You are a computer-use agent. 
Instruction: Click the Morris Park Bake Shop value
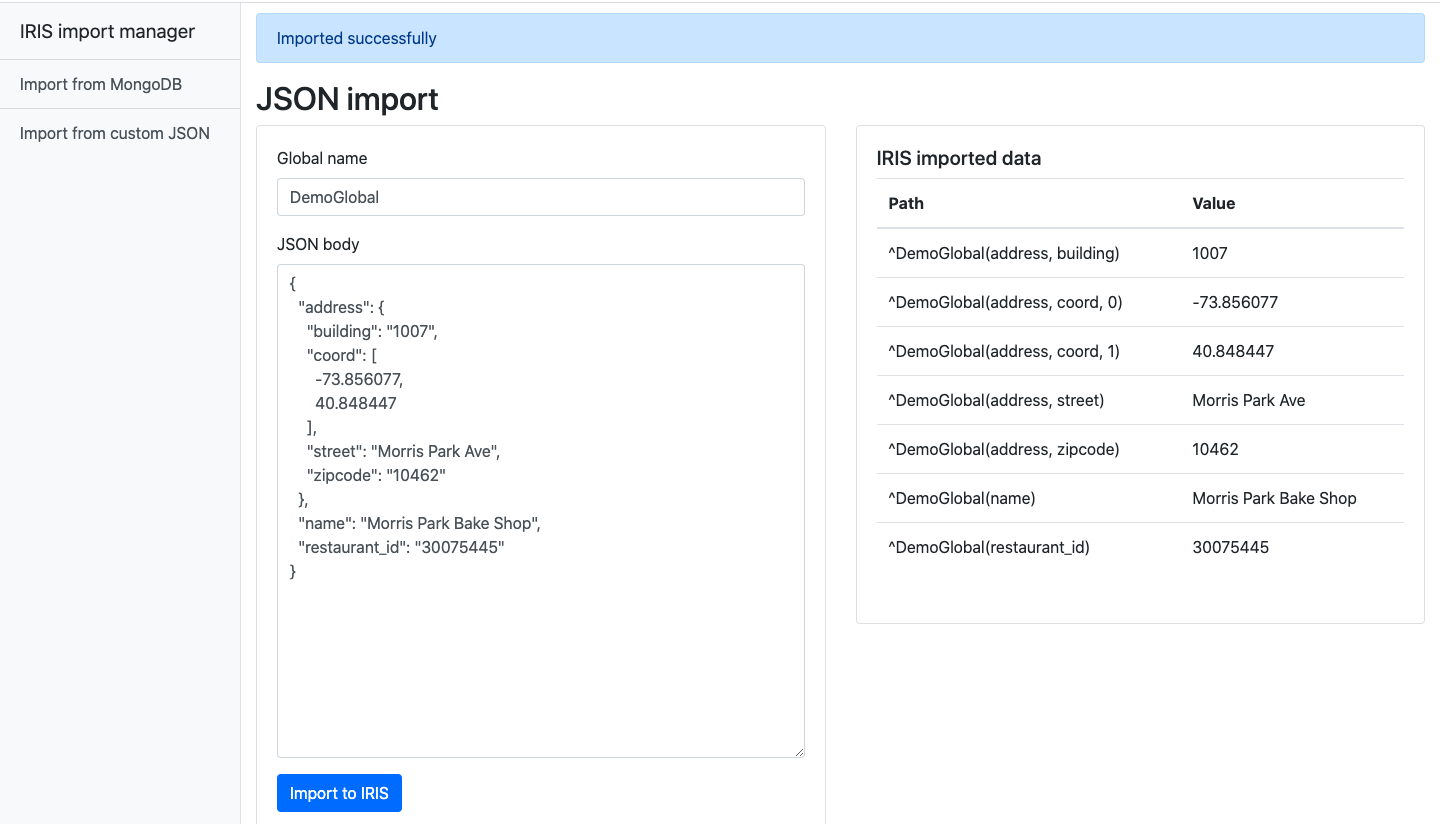1274,498
